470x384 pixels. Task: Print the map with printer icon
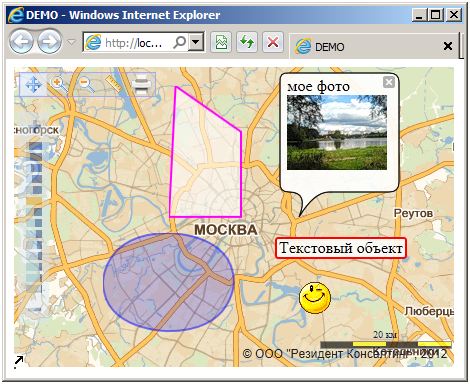pos(142,84)
